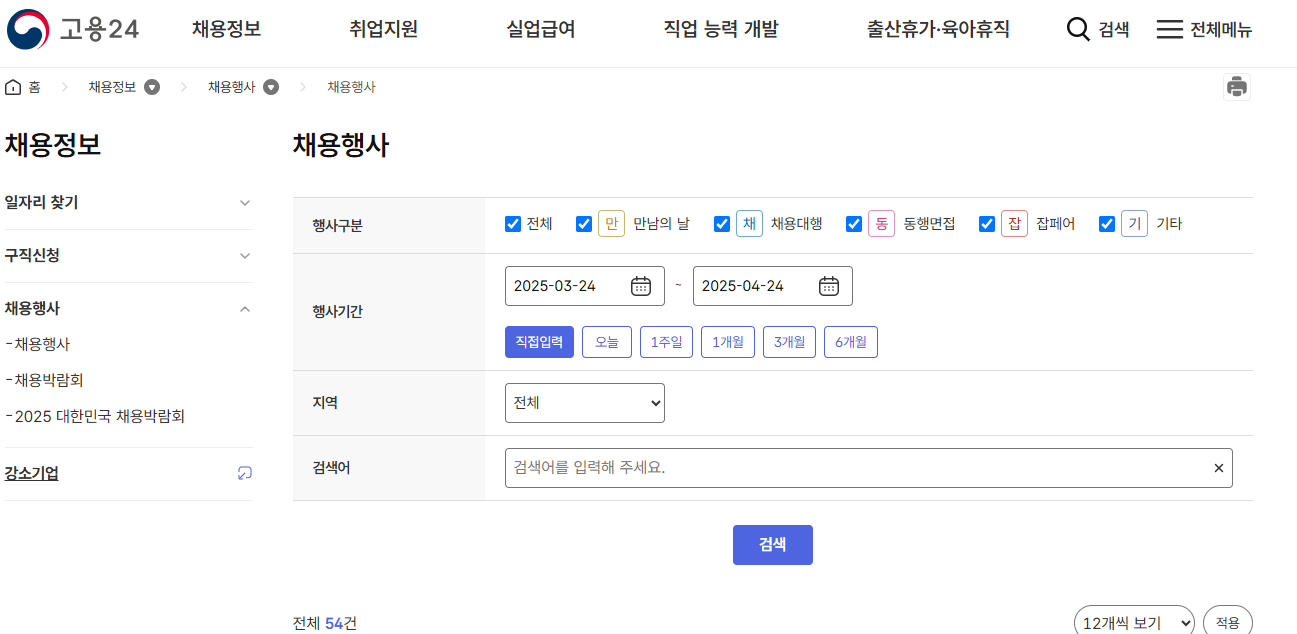This screenshot has width=1297, height=634.
Task: Toggle the 잡페어 checkbox off
Action: pos(987,223)
